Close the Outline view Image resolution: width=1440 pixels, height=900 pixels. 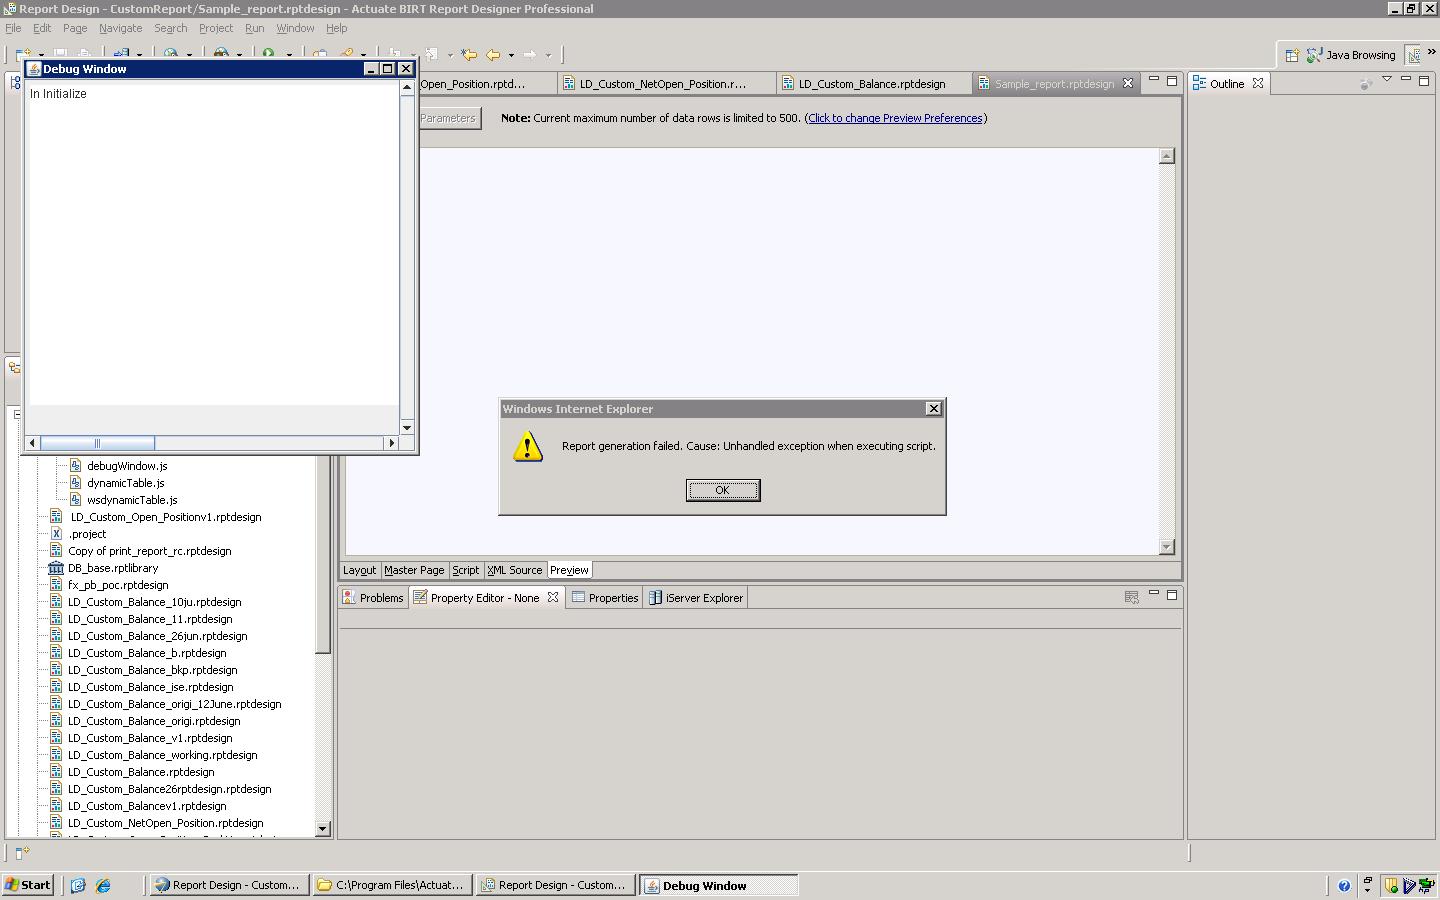(x=1258, y=83)
